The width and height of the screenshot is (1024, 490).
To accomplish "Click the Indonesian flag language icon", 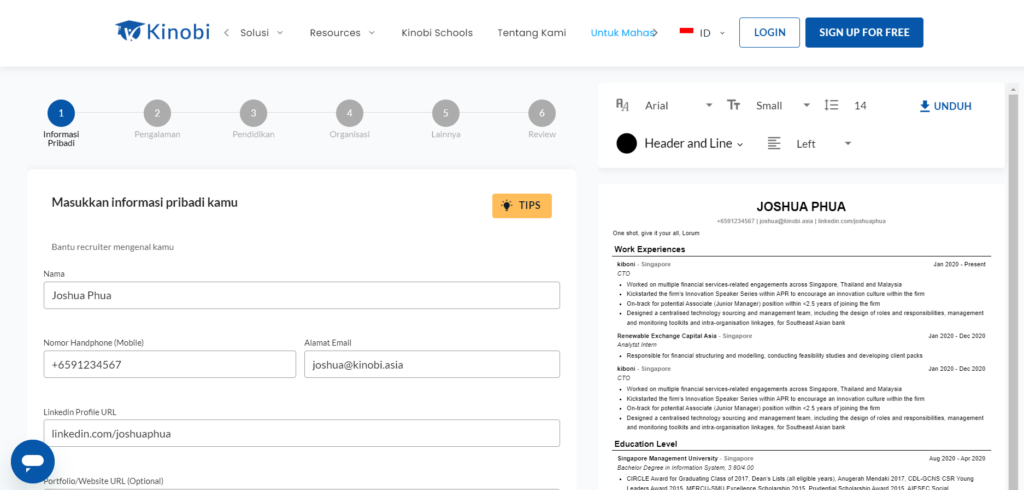I will pyautogui.click(x=686, y=31).
